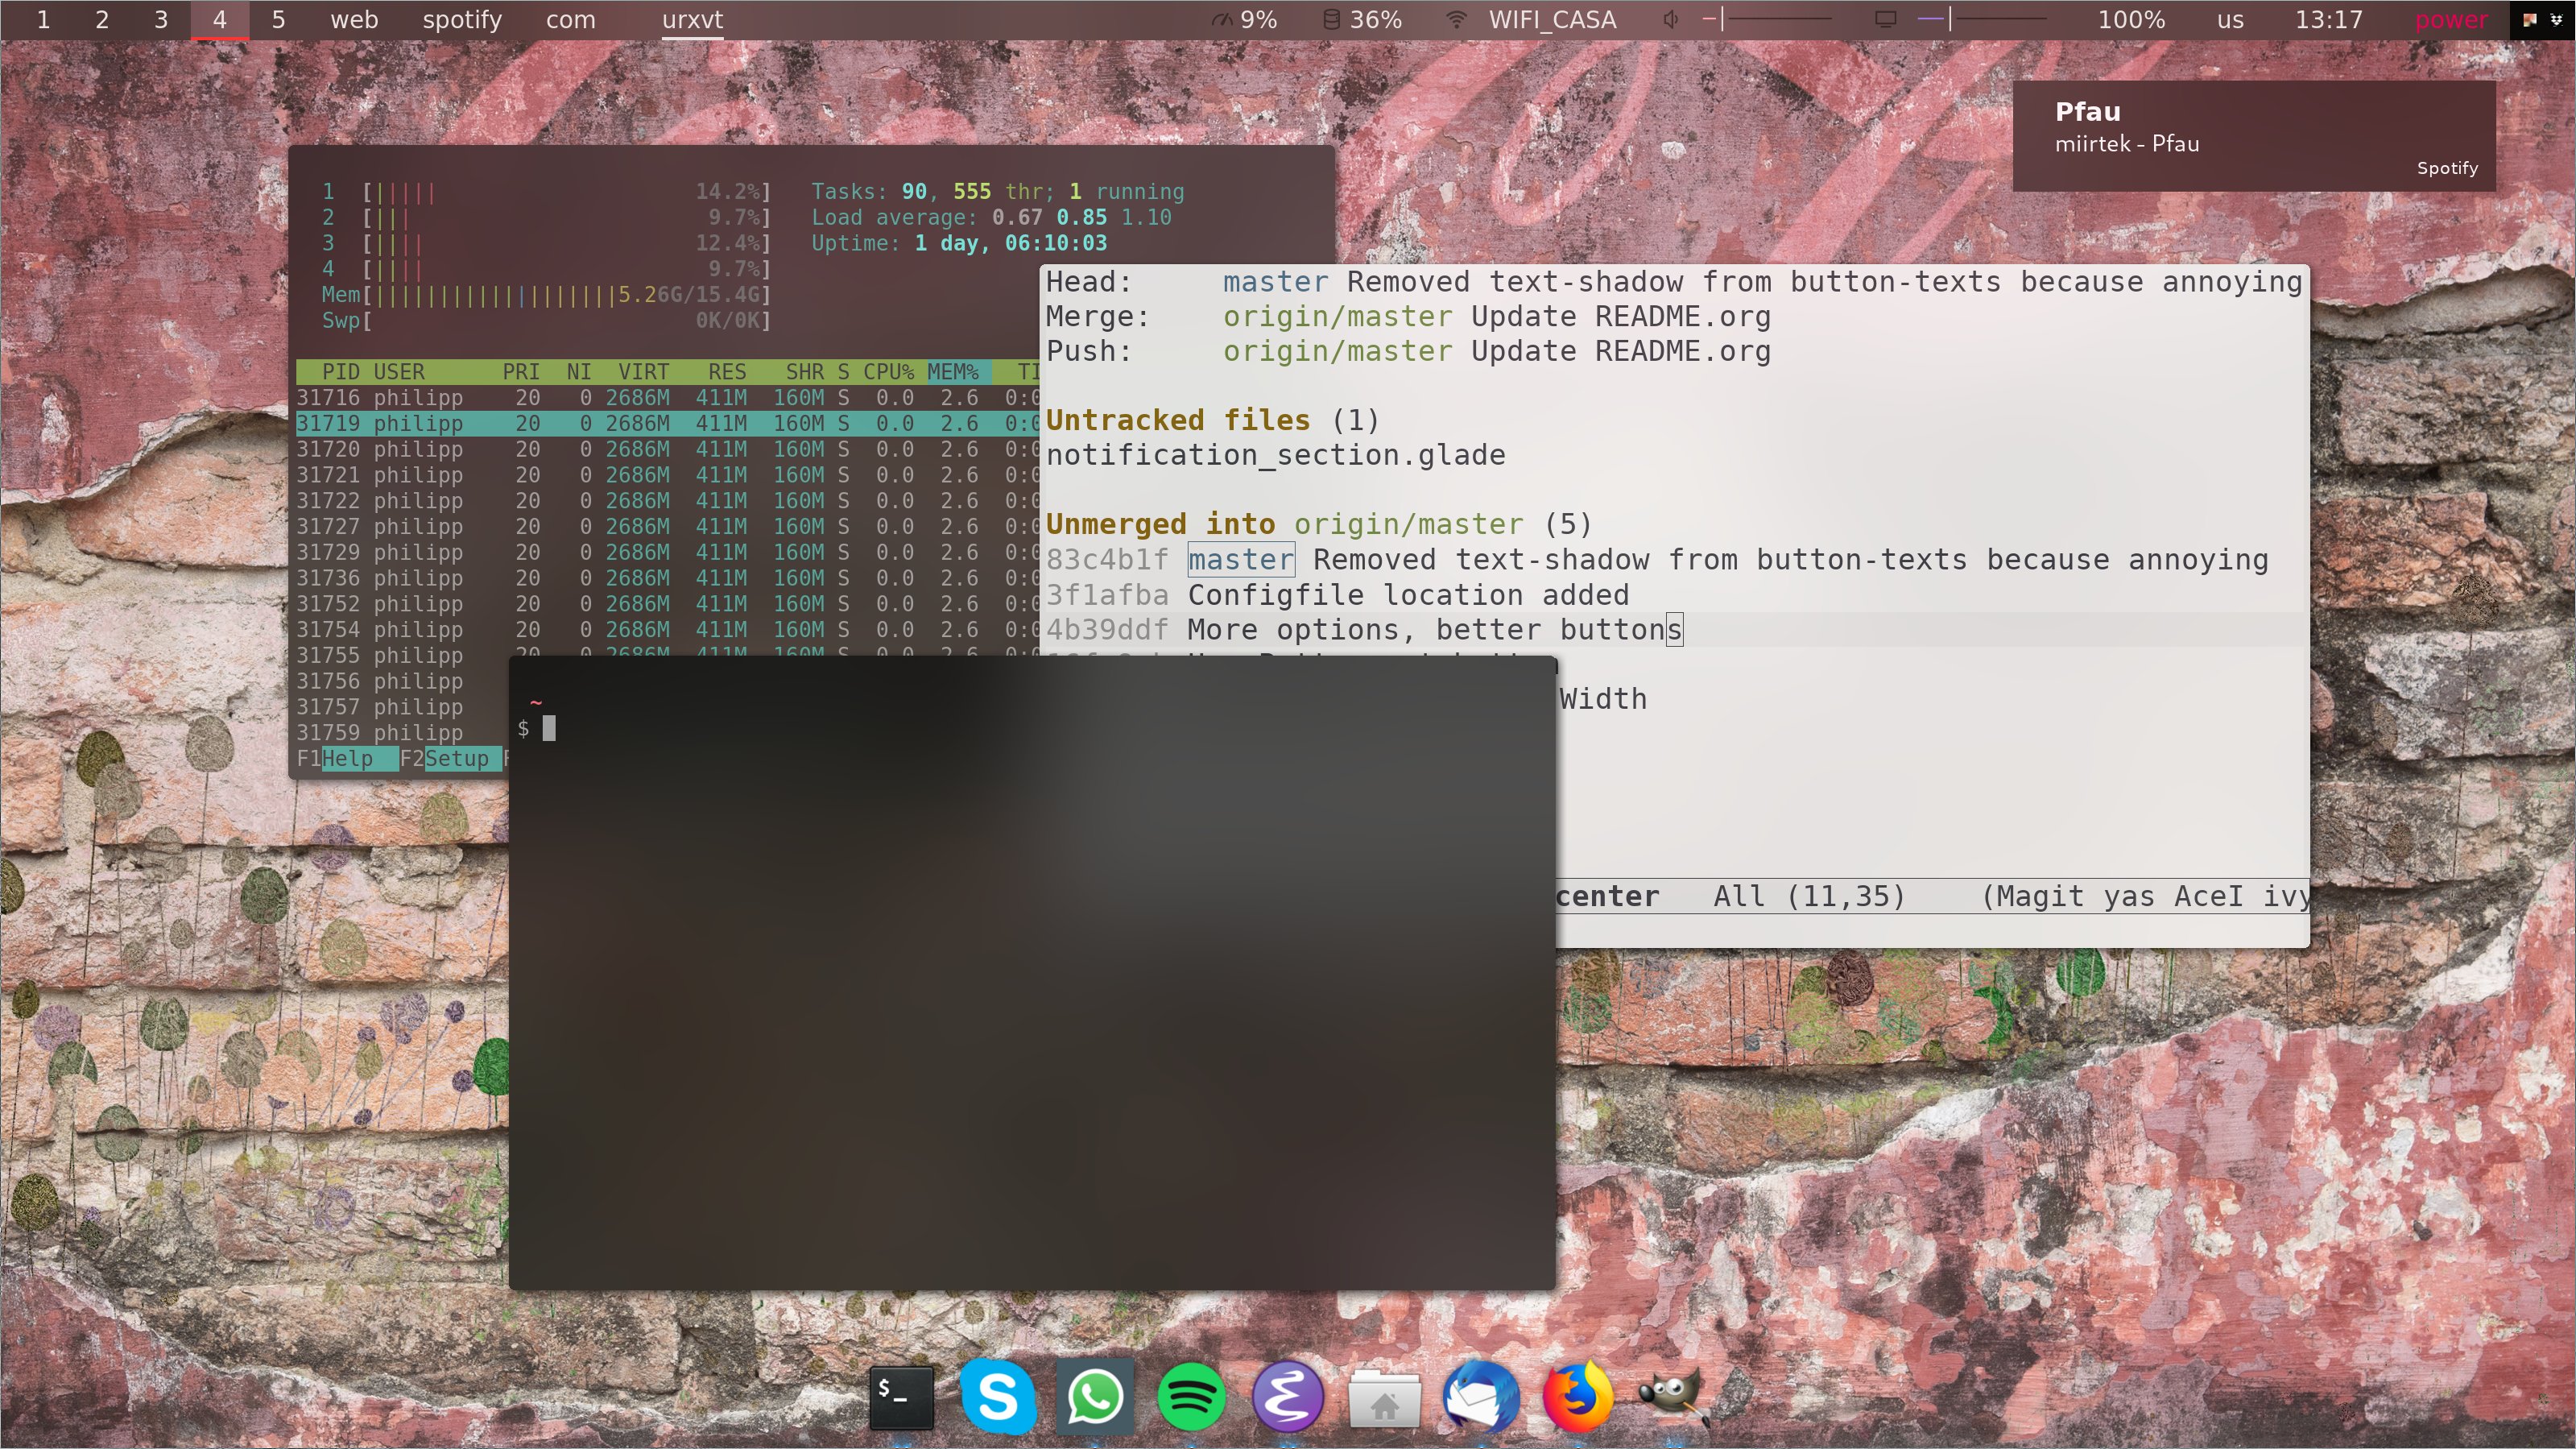Switch to the spotify workspace
Image resolution: width=2576 pixels, height=1449 pixels.
[461, 20]
